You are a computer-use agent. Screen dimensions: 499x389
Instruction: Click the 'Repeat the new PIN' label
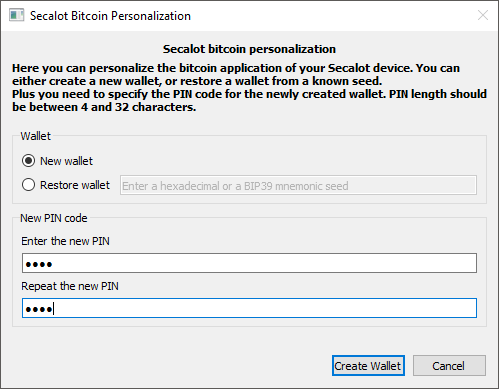click(x=70, y=286)
